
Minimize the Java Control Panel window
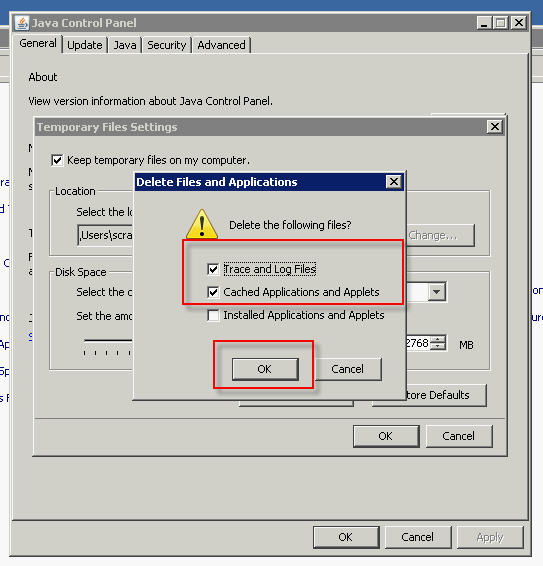click(x=484, y=23)
